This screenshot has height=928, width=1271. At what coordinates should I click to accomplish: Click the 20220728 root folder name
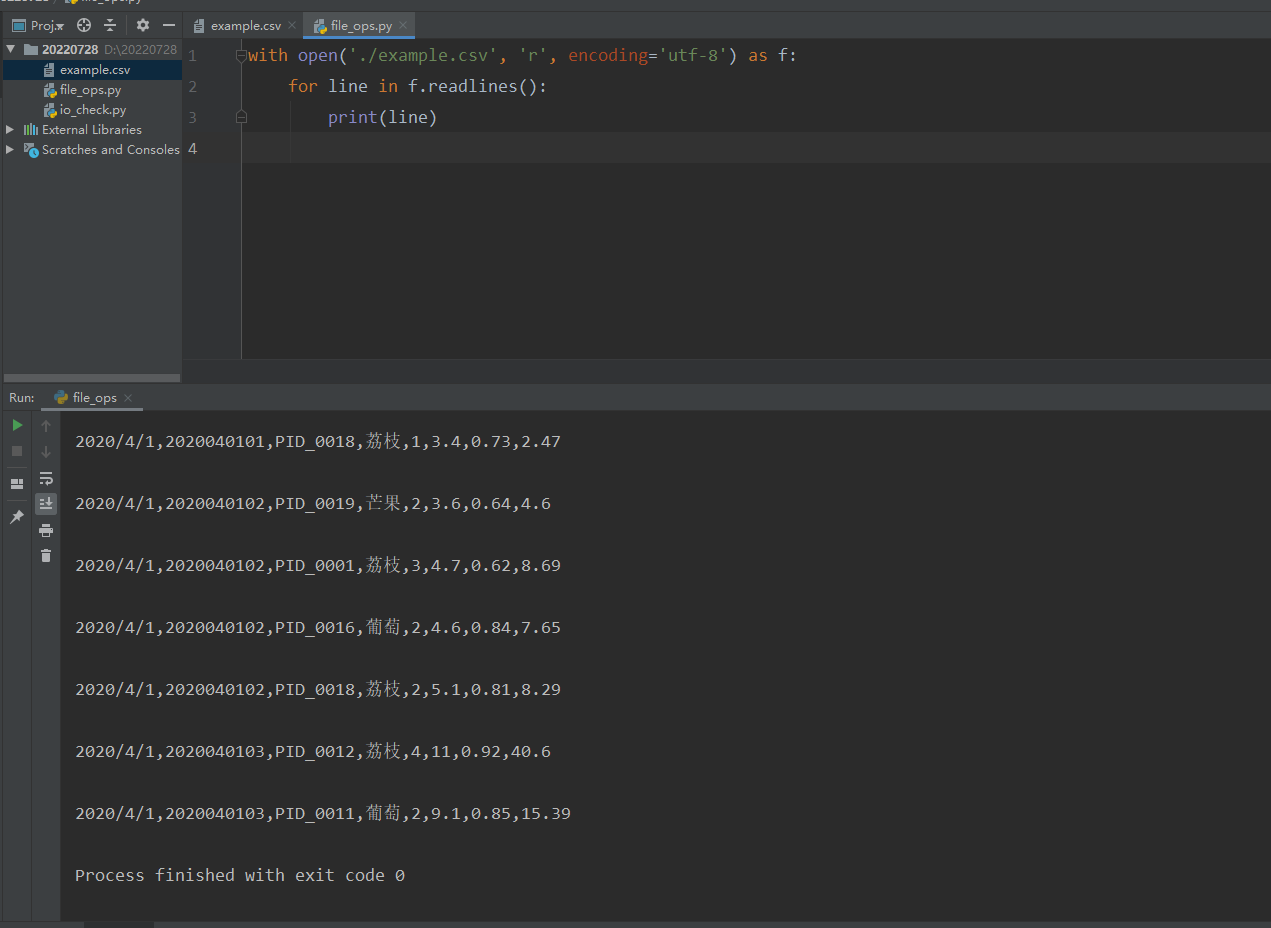tap(70, 49)
